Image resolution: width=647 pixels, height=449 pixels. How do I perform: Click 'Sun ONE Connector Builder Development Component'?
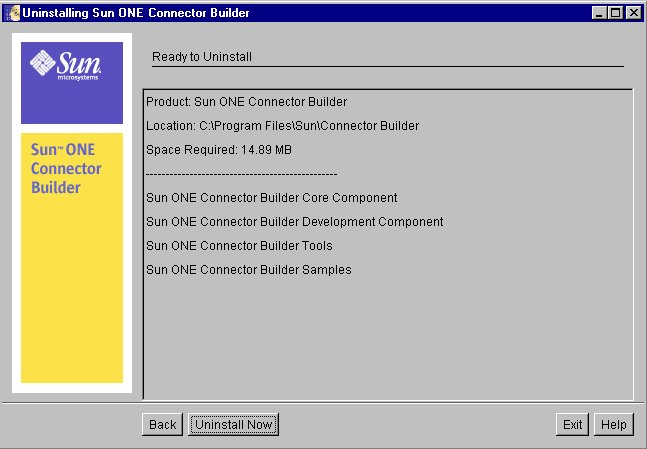click(295, 222)
